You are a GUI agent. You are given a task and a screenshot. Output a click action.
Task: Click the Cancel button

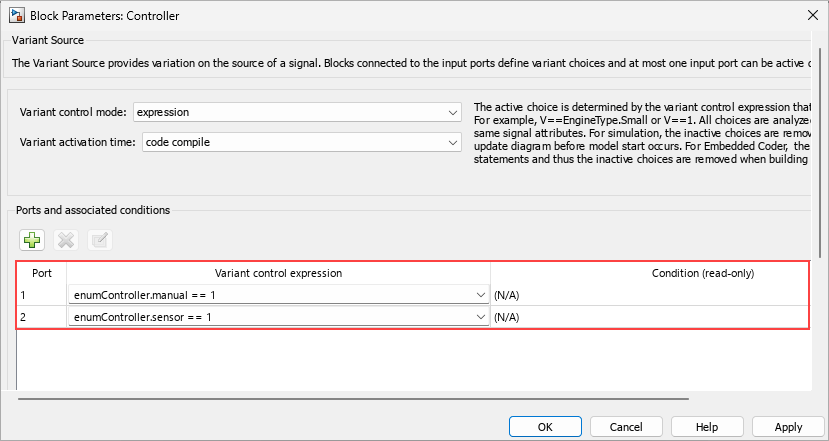(626, 427)
